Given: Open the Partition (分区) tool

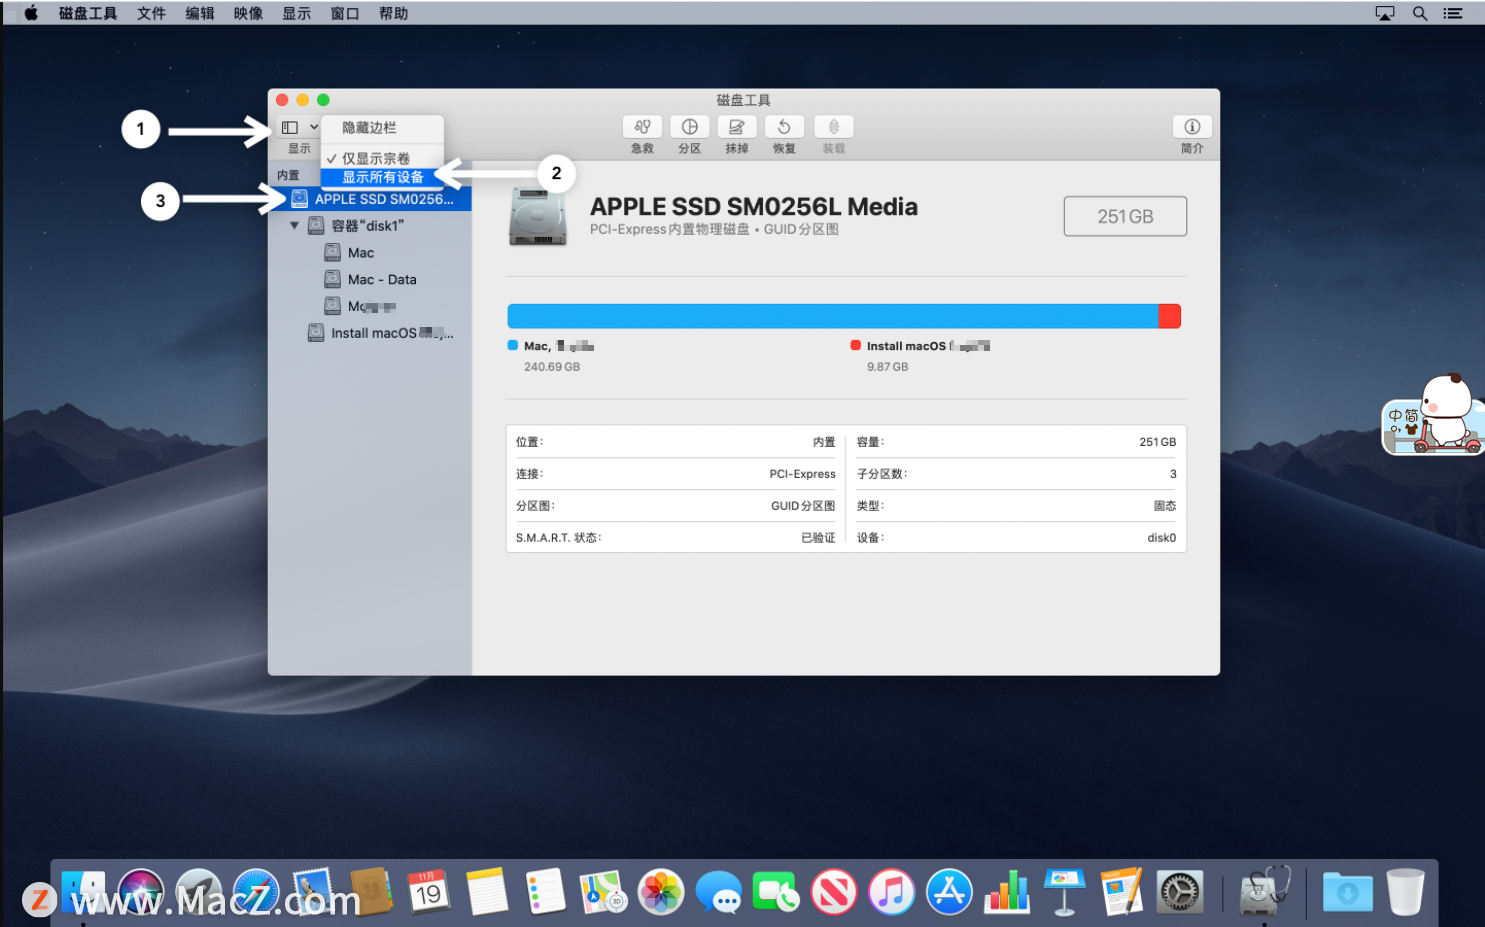Looking at the screenshot, I should coord(689,127).
